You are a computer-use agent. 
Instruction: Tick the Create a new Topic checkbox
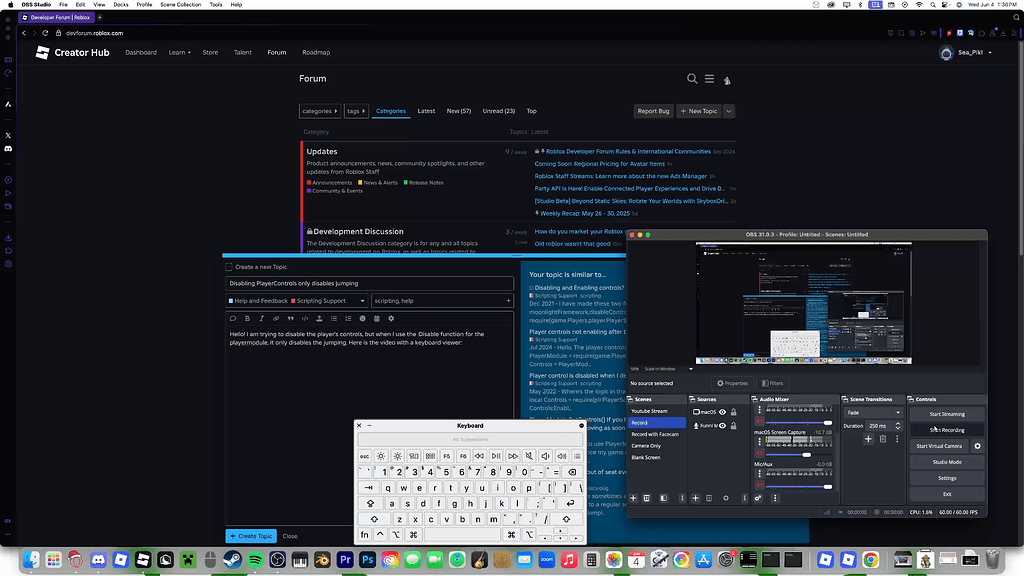point(229,267)
